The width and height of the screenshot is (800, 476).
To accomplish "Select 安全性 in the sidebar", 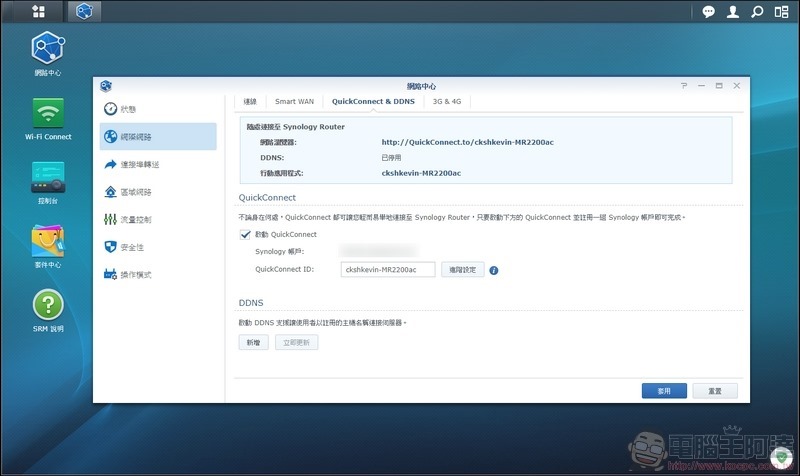I will click(x=158, y=247).
